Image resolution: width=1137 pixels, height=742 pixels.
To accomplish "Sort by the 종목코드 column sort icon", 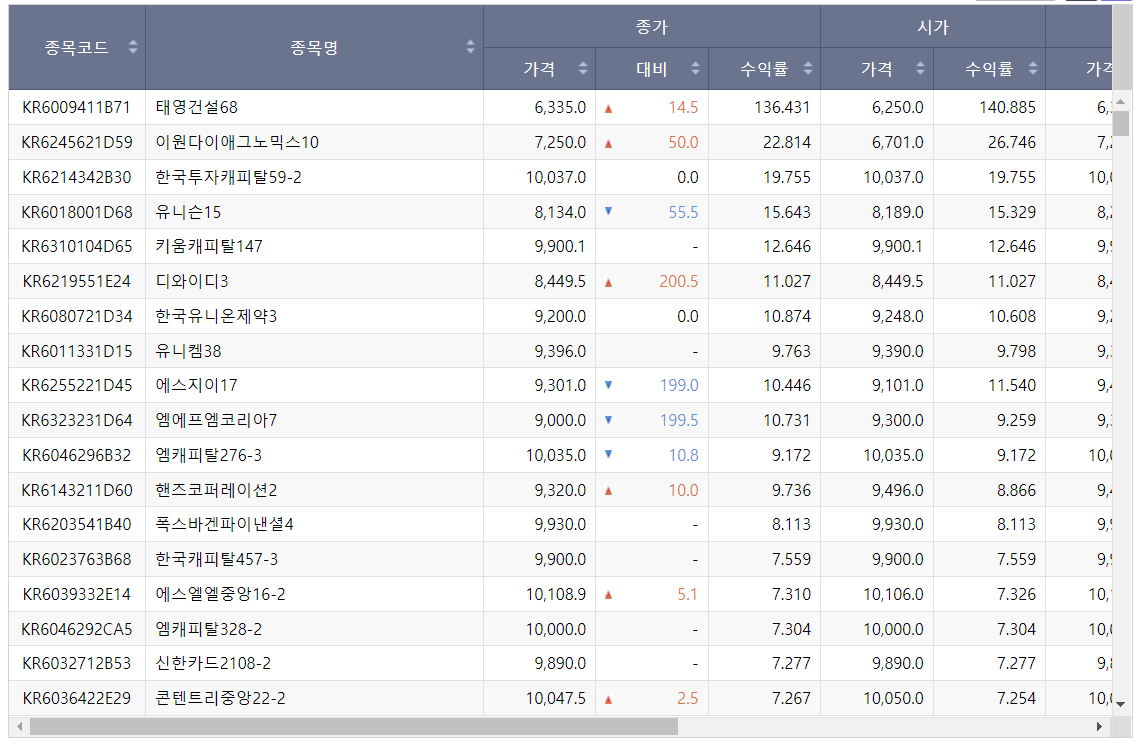I will click(133, 47).
